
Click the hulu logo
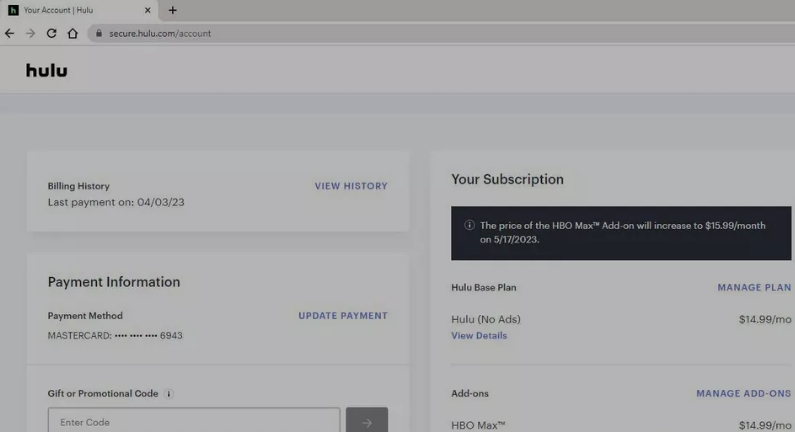click(x=47, y=70)
